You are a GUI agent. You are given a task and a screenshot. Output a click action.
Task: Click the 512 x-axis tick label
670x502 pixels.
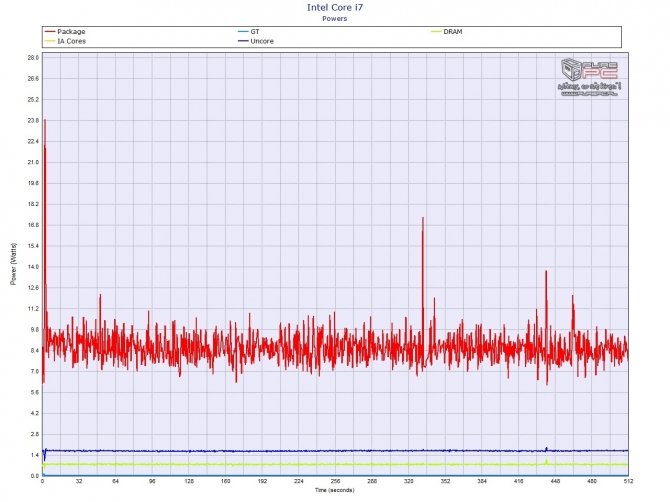pos(628,481)
